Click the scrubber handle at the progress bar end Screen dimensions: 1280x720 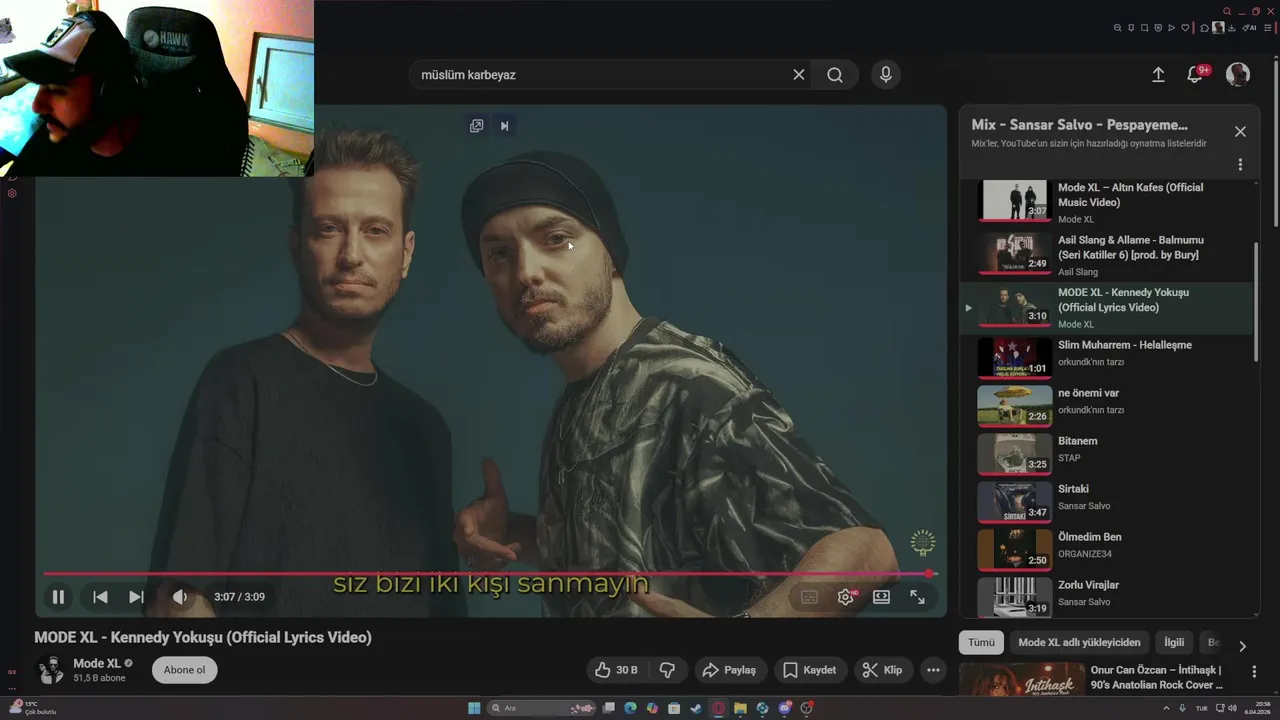pyautogui.click(x=930, y=574)
